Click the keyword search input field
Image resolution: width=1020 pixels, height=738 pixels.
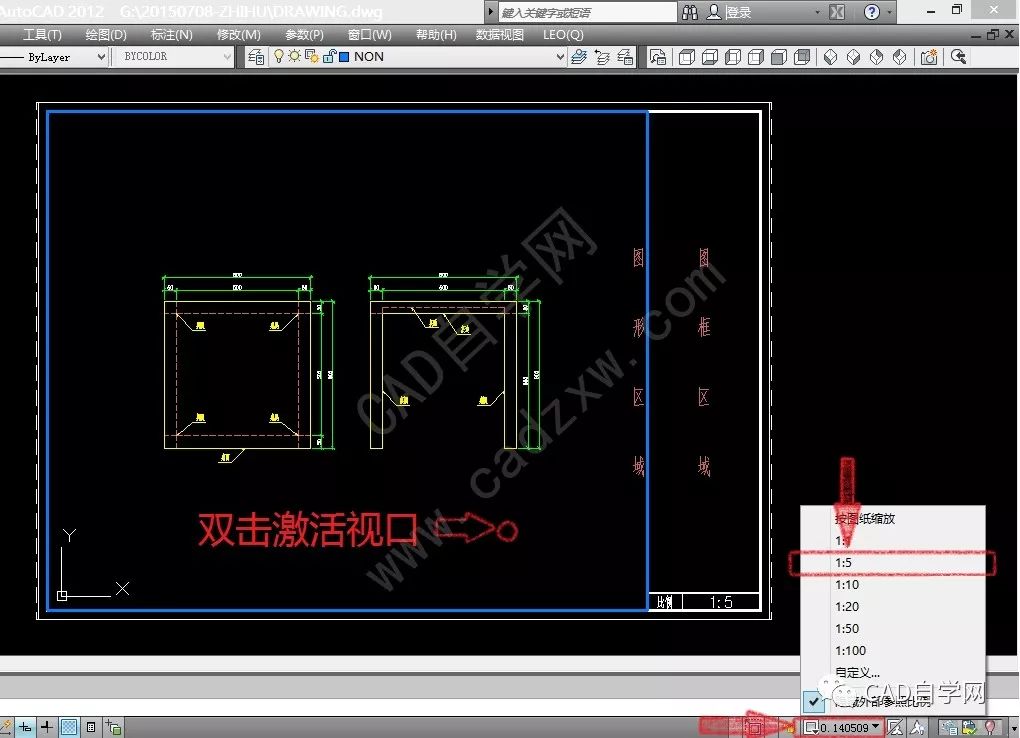(588, 12)
